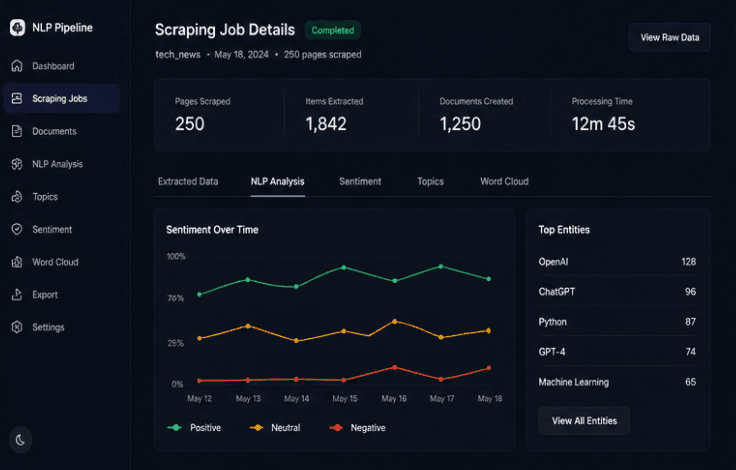The width and height of the screenshot is (736, 470).
Task: Click the Completed status badge
Action: 333,31
